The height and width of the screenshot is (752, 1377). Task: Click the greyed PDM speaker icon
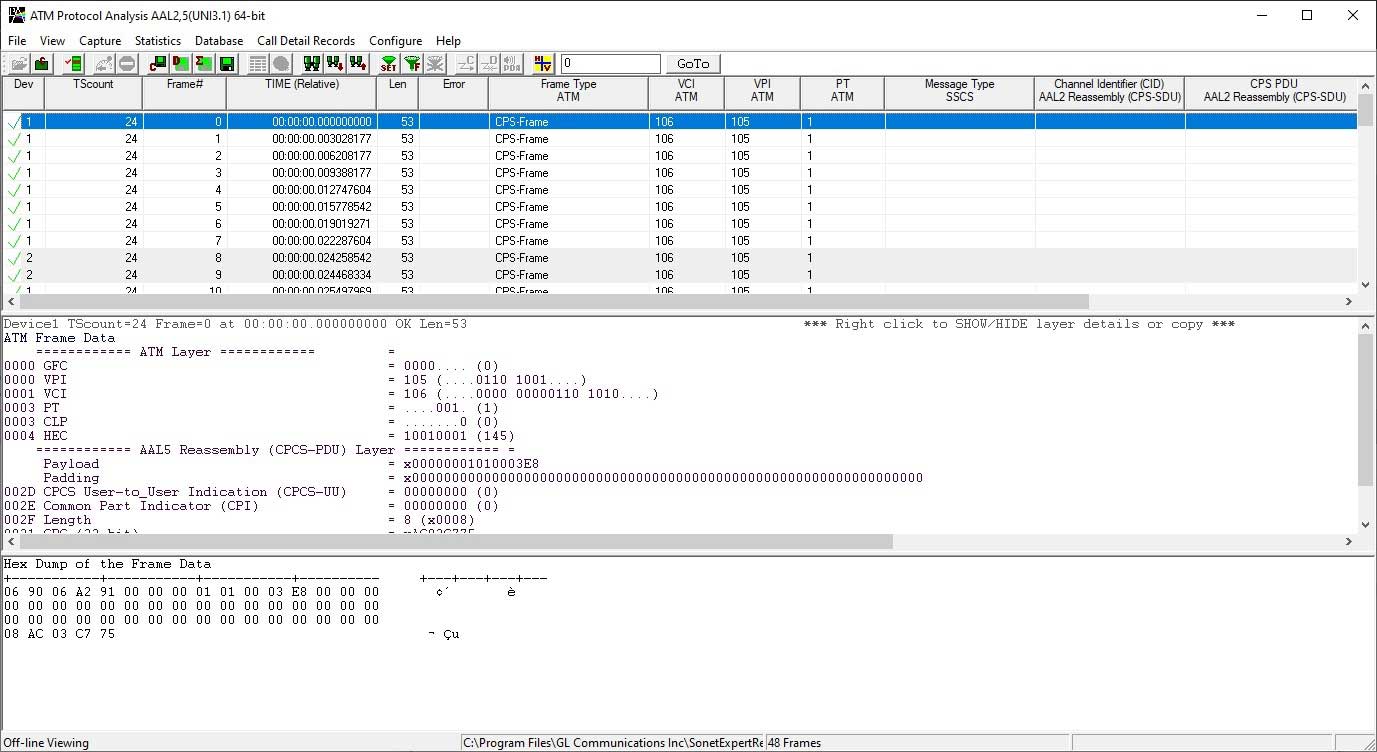point(512,64)
